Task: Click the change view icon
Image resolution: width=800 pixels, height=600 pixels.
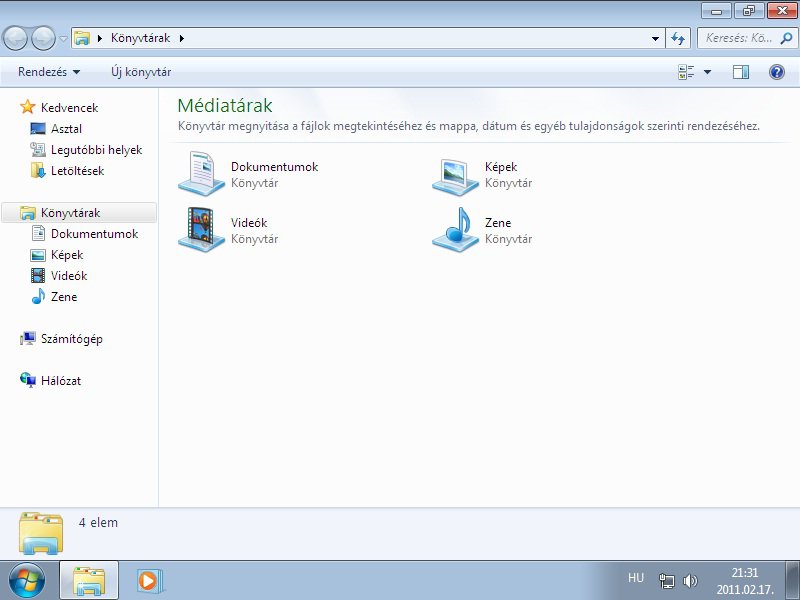Action: [686, 72]
